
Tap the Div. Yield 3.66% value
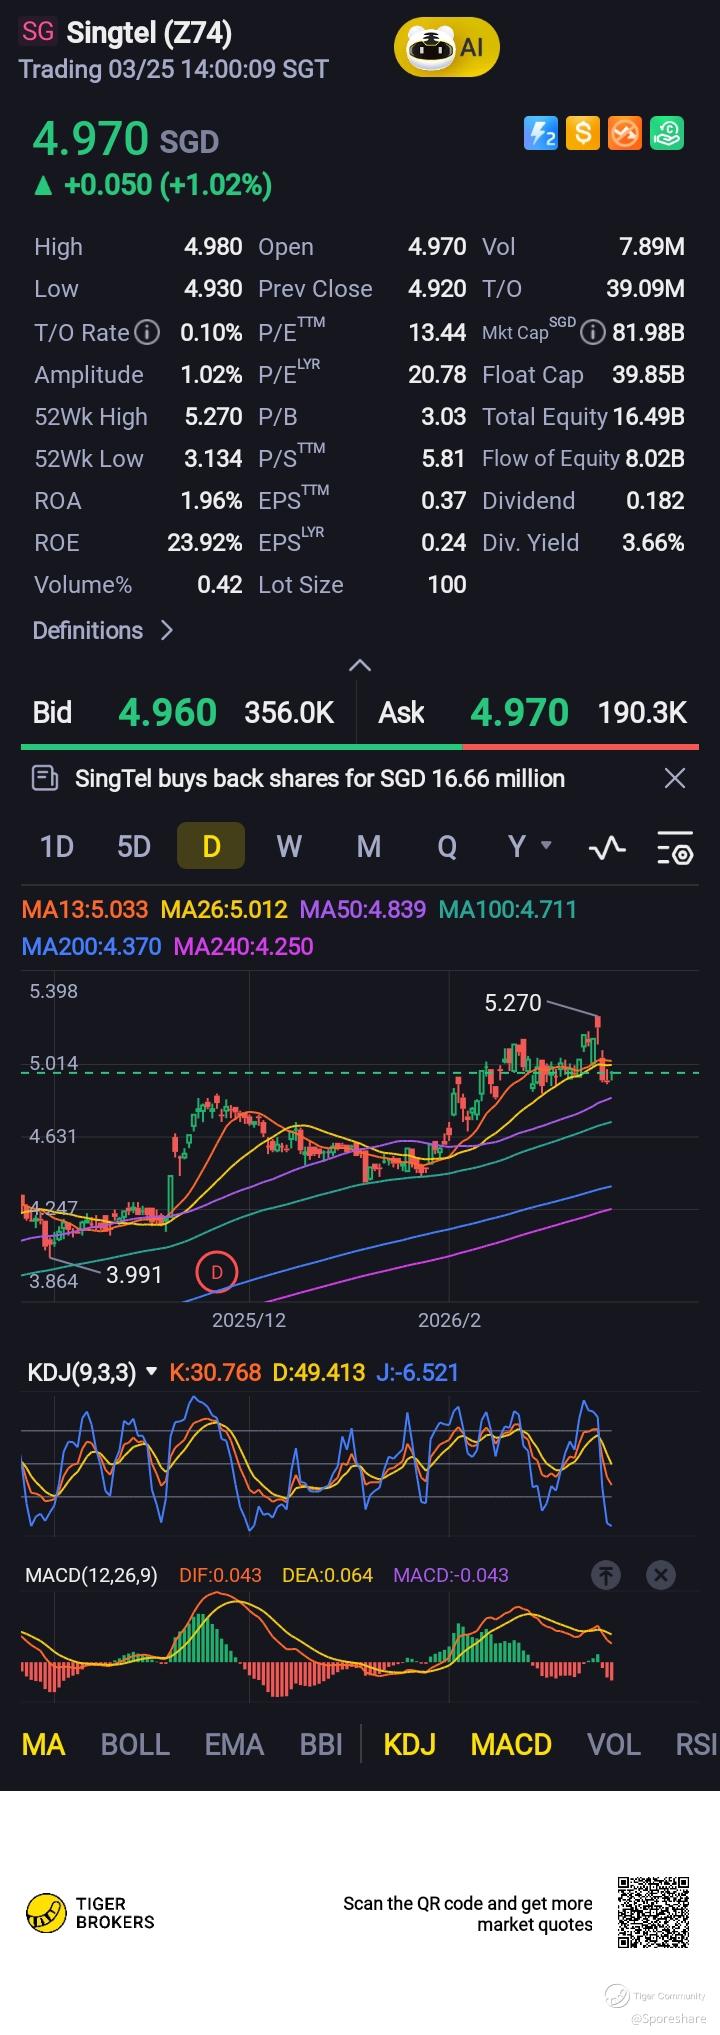(653, 543)
